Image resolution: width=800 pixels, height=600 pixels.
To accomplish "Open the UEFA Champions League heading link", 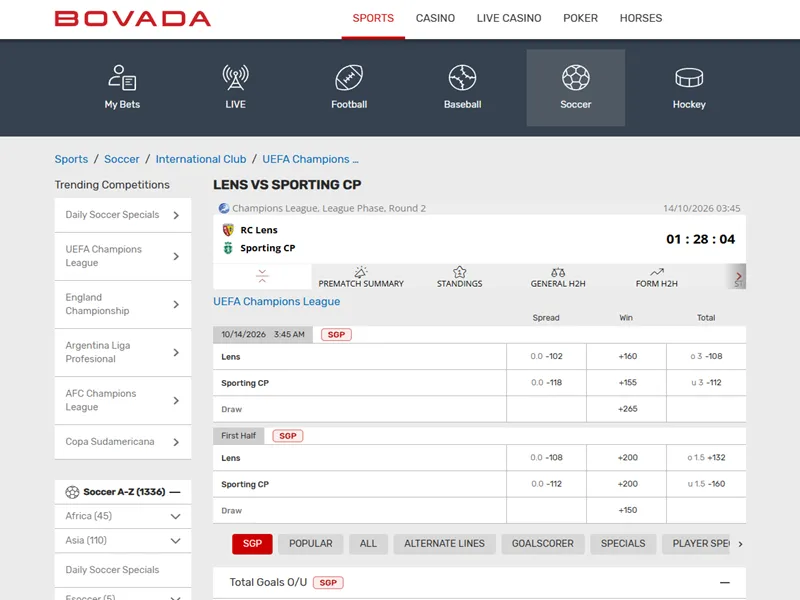I will (x=277, y=302).
